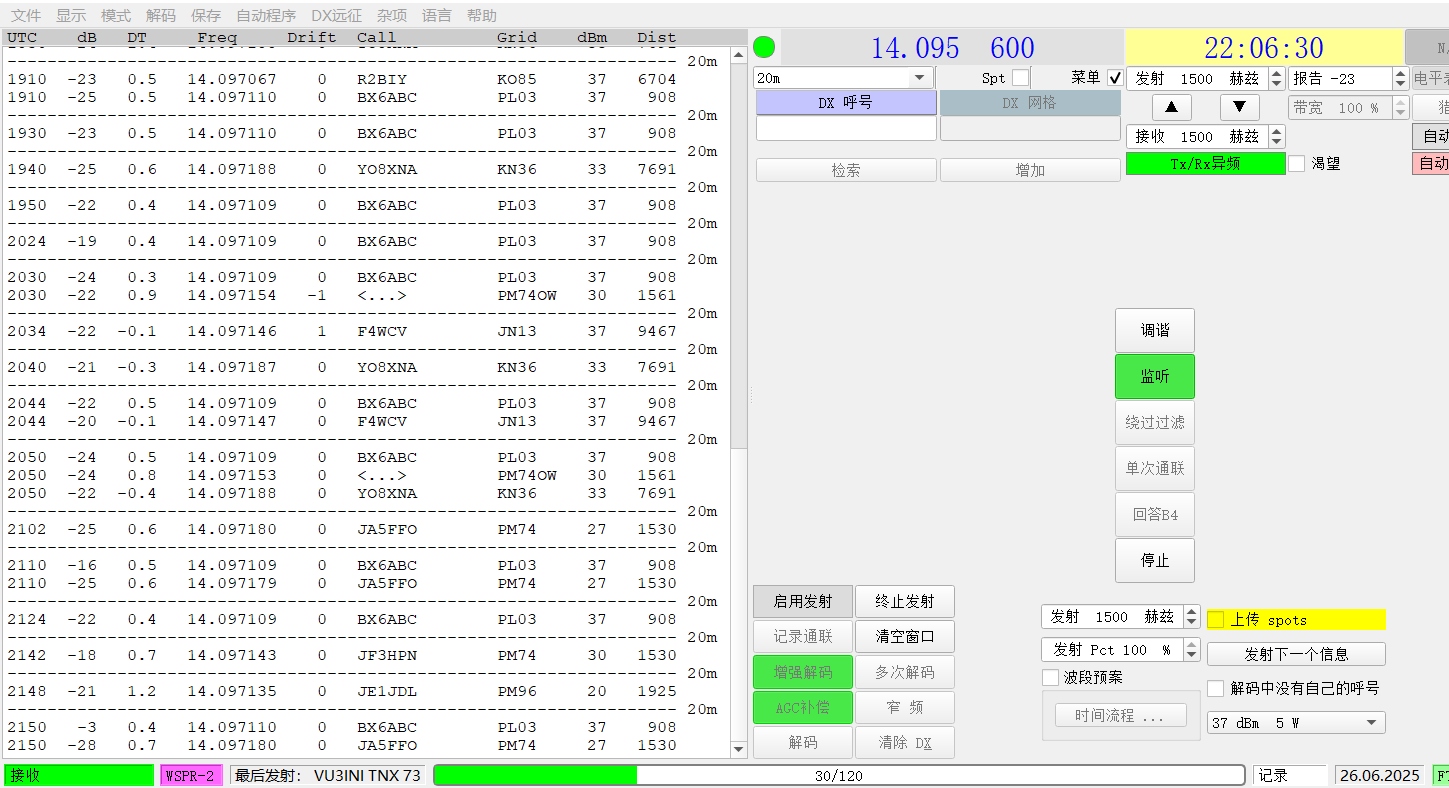The image size is (1449, 788).
Task: Toggle 解码中没有自己的呼号 checkbox
Action: [x=1216, y=688]
